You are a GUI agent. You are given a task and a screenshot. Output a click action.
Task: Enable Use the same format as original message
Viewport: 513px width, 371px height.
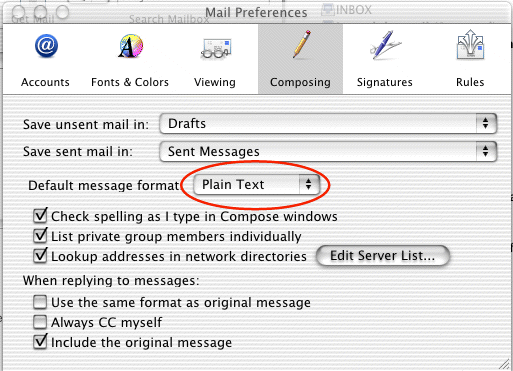coord(40,303)
